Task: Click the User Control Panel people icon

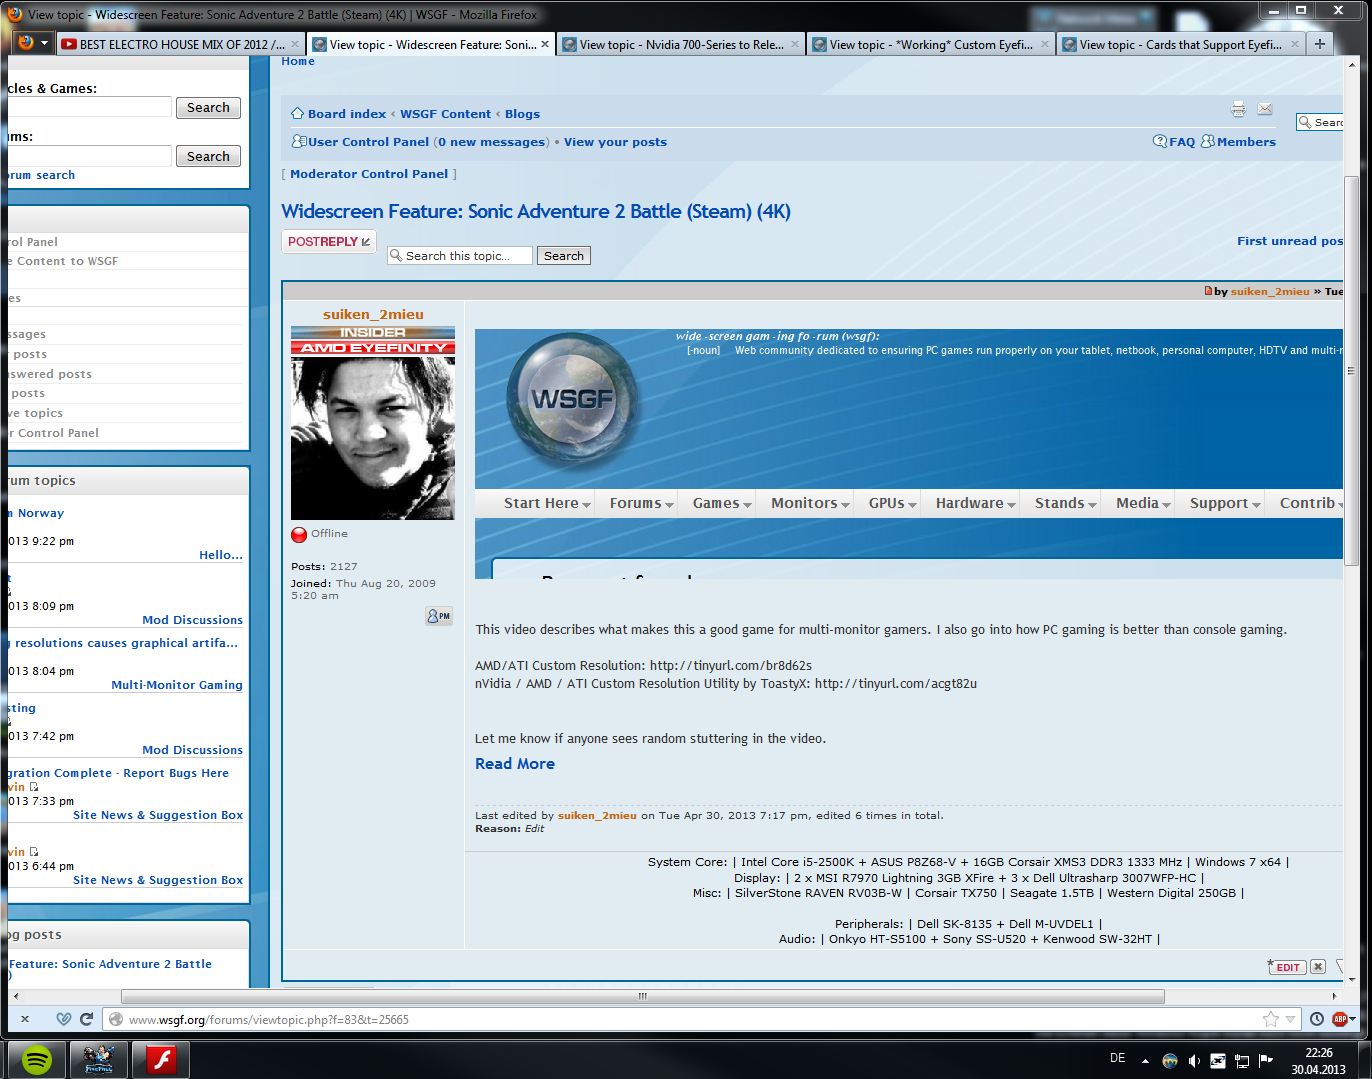Action: (x=298, y=141)
